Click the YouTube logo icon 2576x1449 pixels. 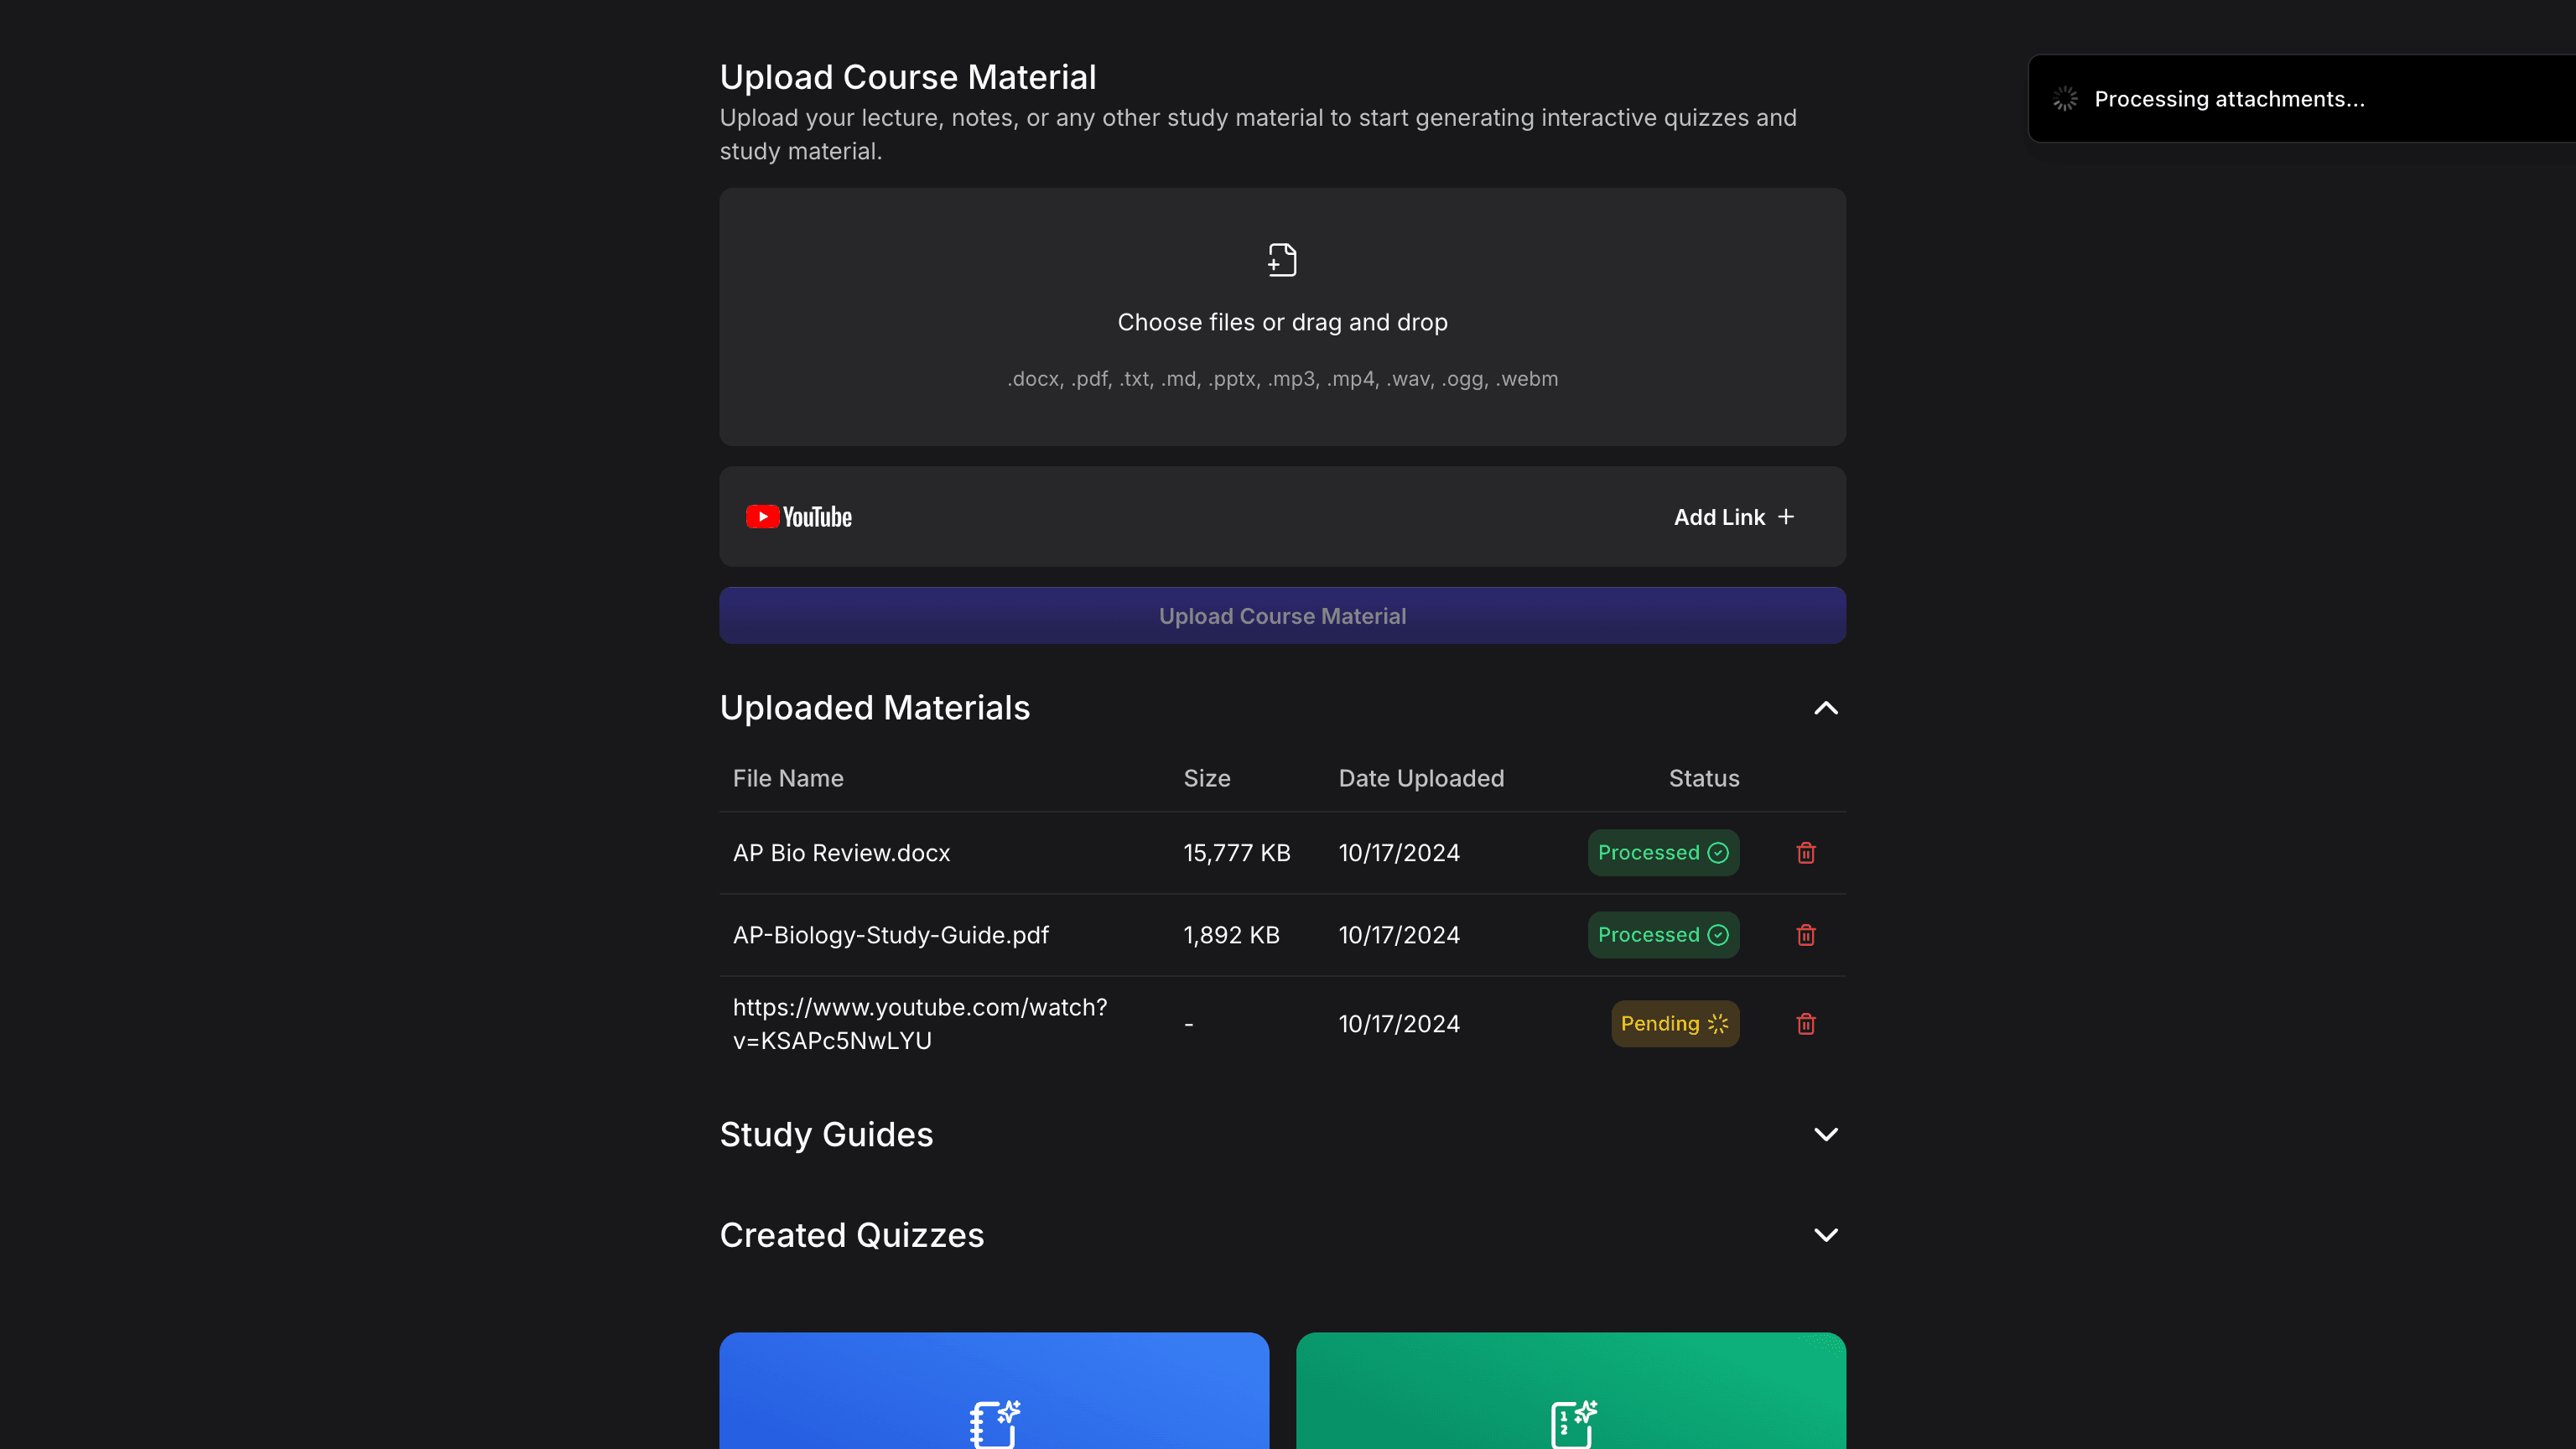coord(798,516)
